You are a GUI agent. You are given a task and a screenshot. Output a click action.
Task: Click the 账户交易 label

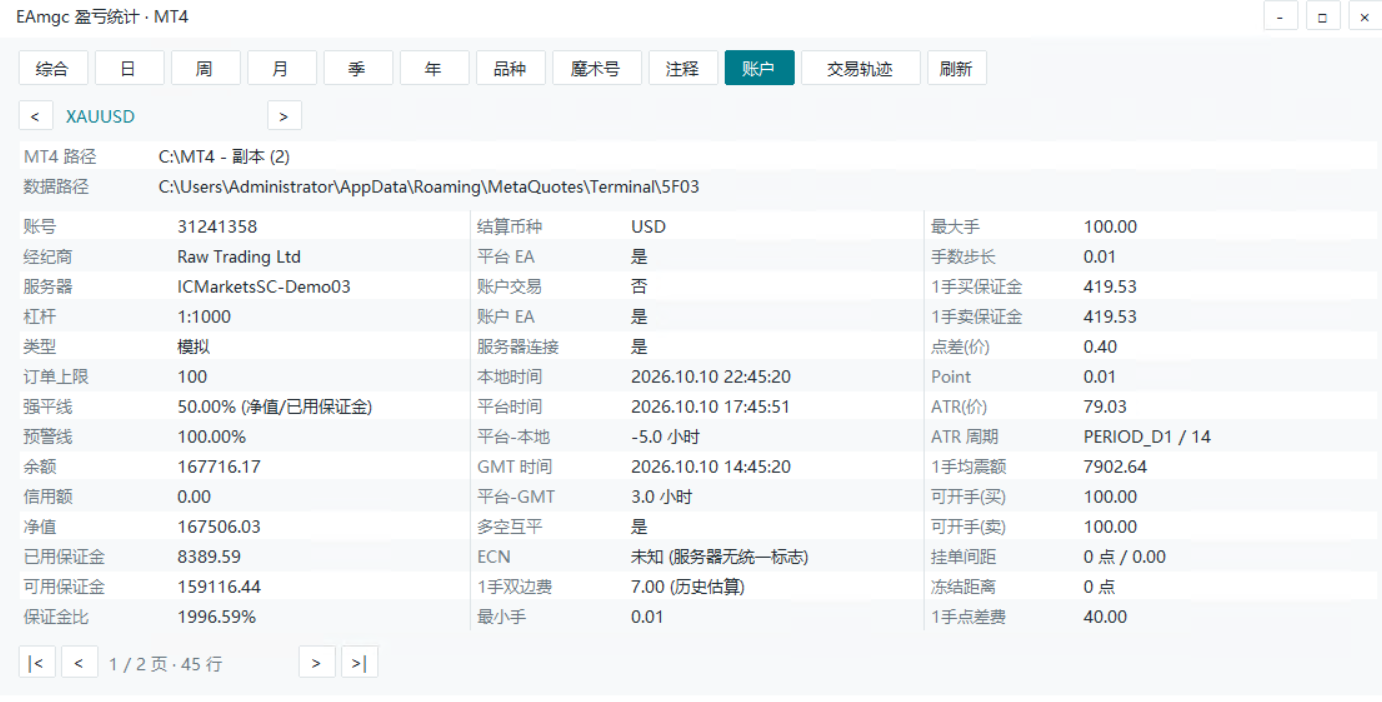coord(509,287)
